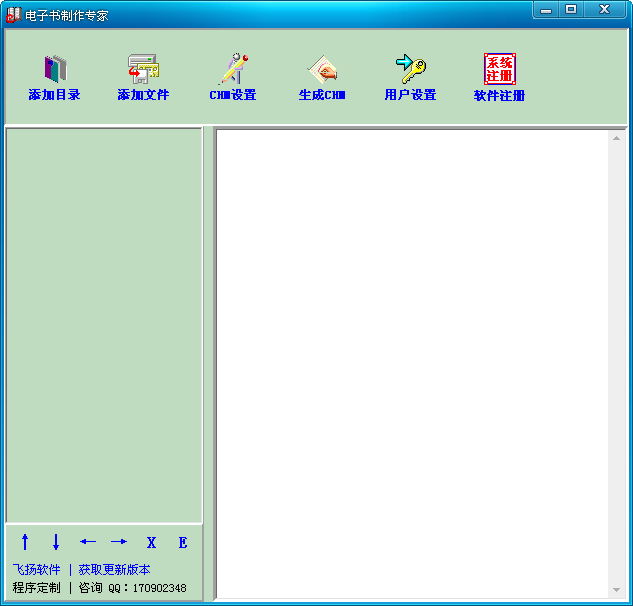Click the scroll-down arrow of the right pane
This screenshot has height=606, width=633.
click(617, 590)
